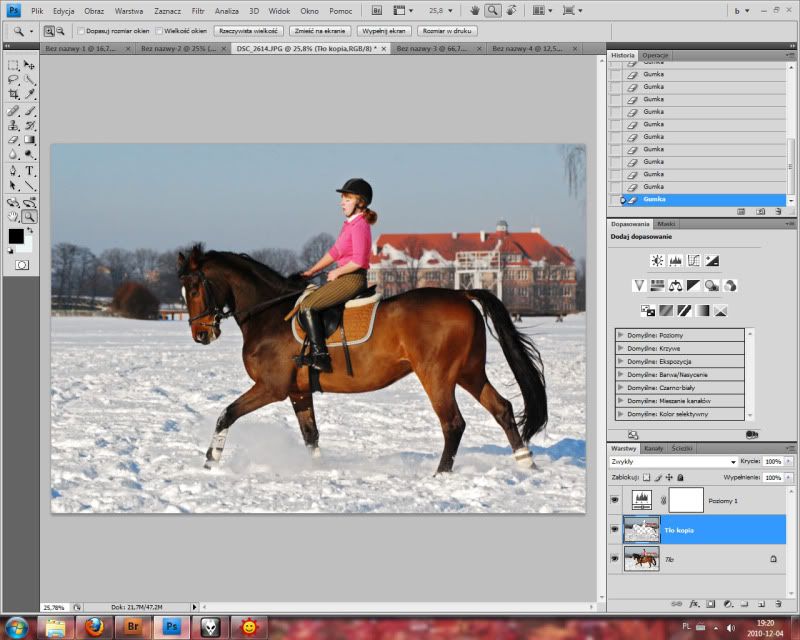Enable the Dopasuj rozmiar okien checkbox
Screen dimensions: 800x640
79,31
